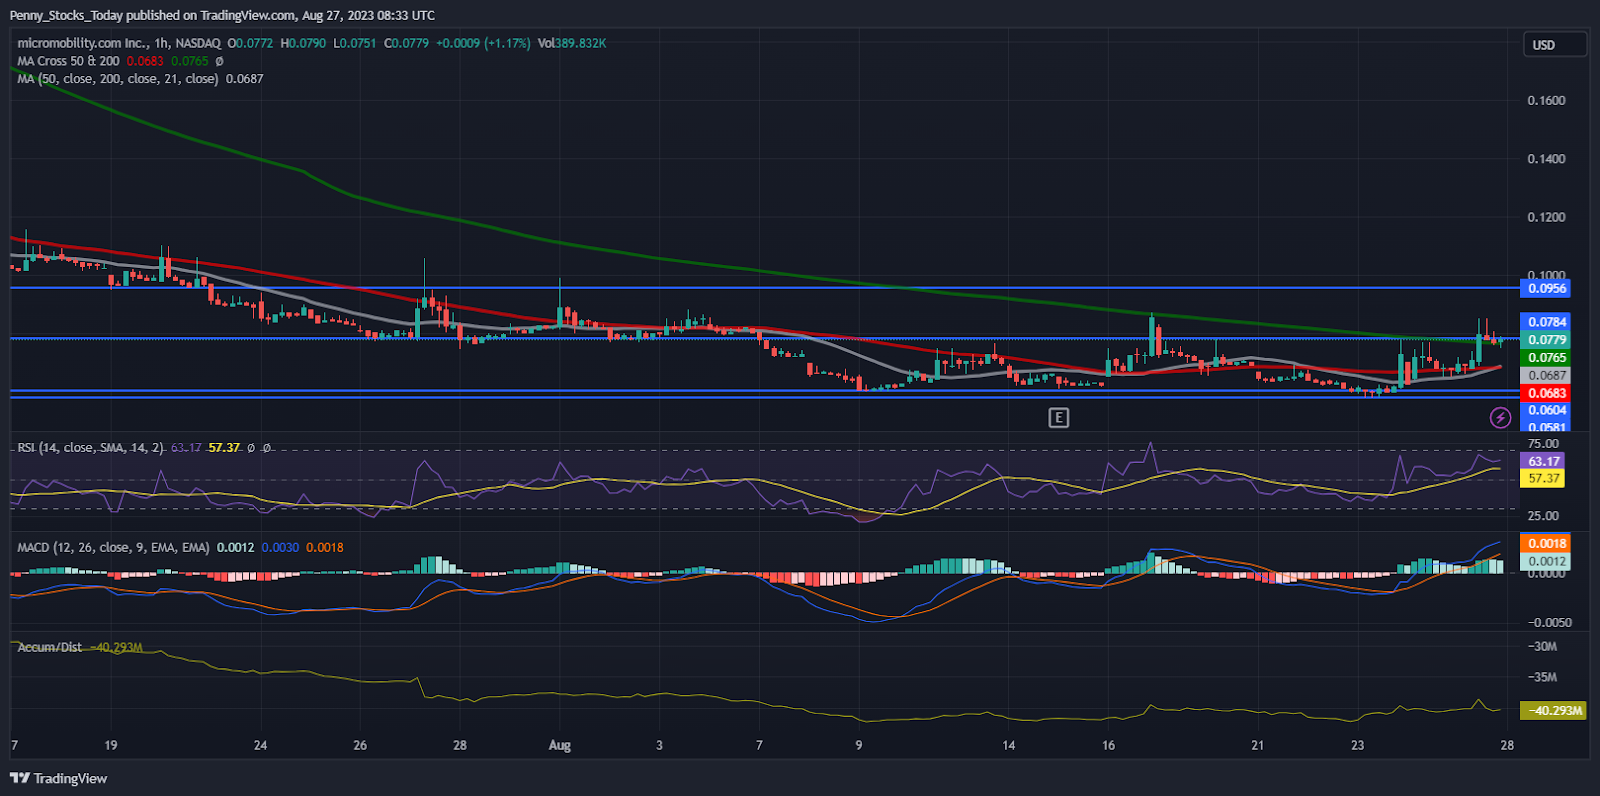
Task: Click the 0.1200 price scale value
Action: 1546,218
